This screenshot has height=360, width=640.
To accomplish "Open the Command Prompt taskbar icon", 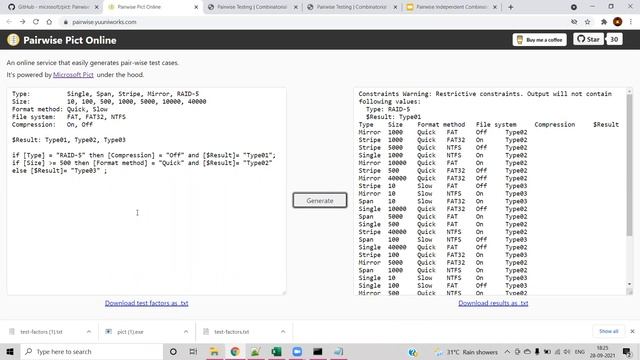I will point(318,351).
